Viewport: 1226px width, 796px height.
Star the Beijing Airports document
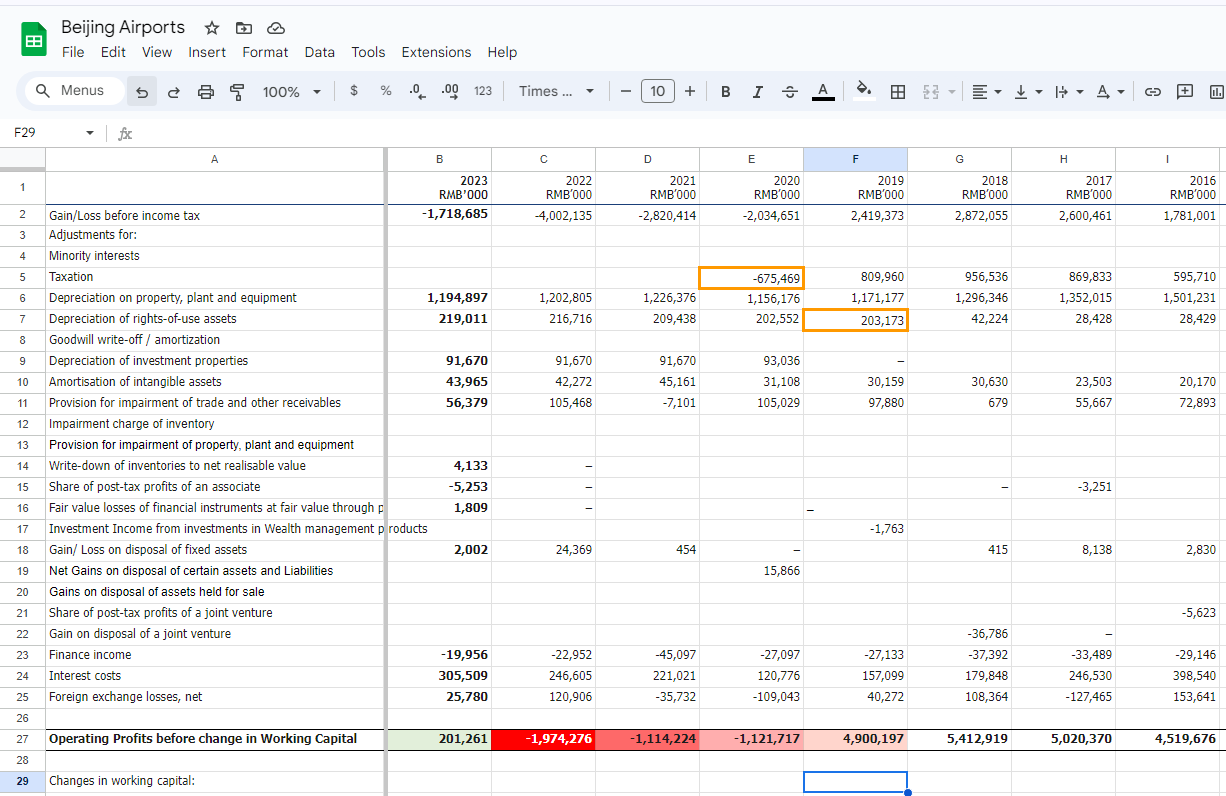tap(211, 28)
